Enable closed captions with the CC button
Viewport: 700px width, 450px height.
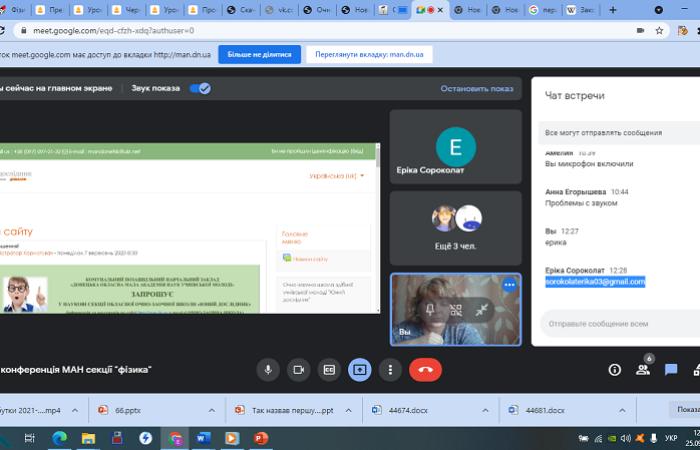(328, 369)
